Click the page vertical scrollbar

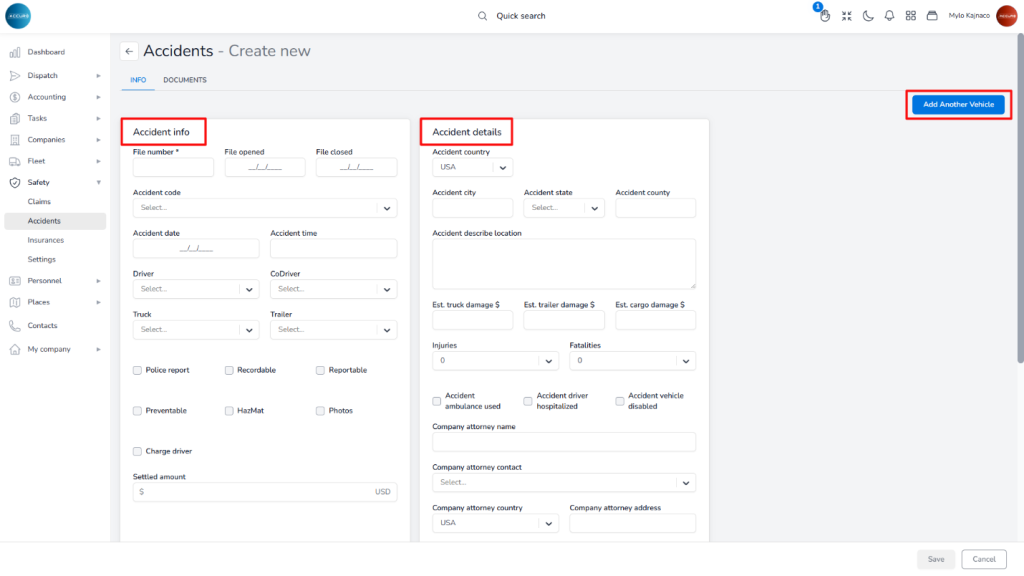pos(1019,200)
